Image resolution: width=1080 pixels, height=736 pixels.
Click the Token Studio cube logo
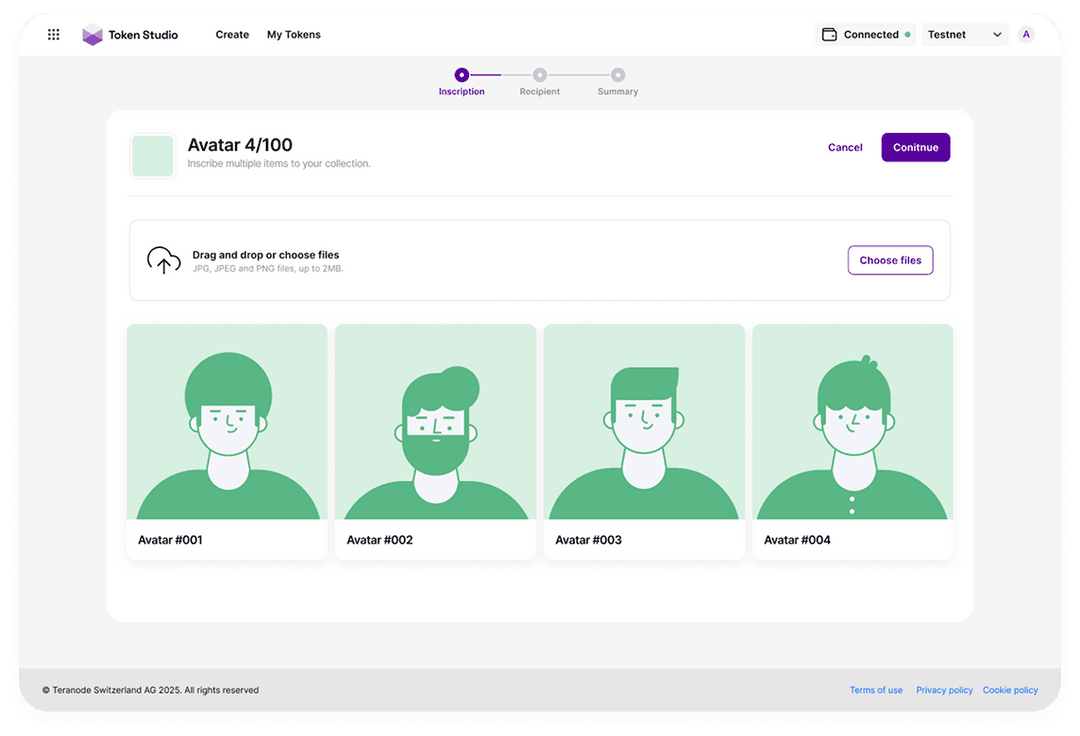92,35
